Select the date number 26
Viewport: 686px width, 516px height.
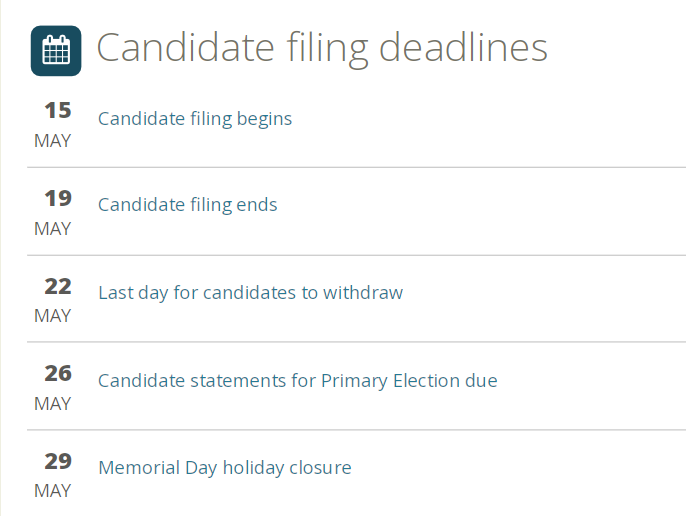point(58,374)
